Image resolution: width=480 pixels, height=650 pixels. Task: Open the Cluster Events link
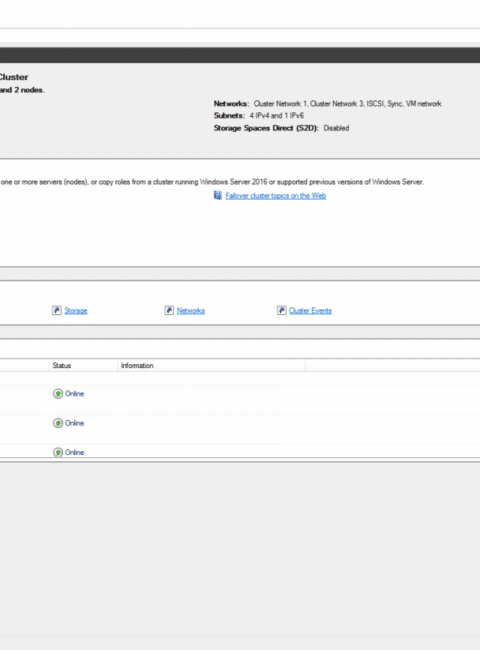pos(310,310)
